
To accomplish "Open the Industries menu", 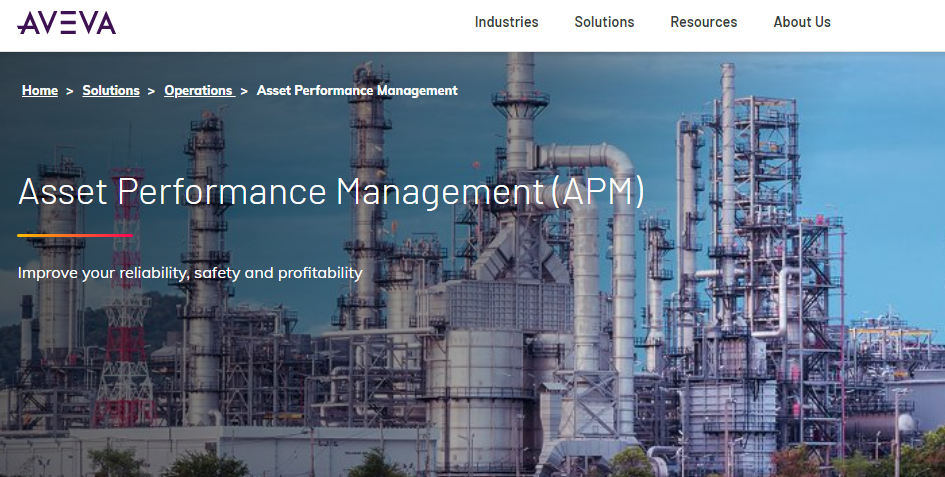I will click(506, 22).
